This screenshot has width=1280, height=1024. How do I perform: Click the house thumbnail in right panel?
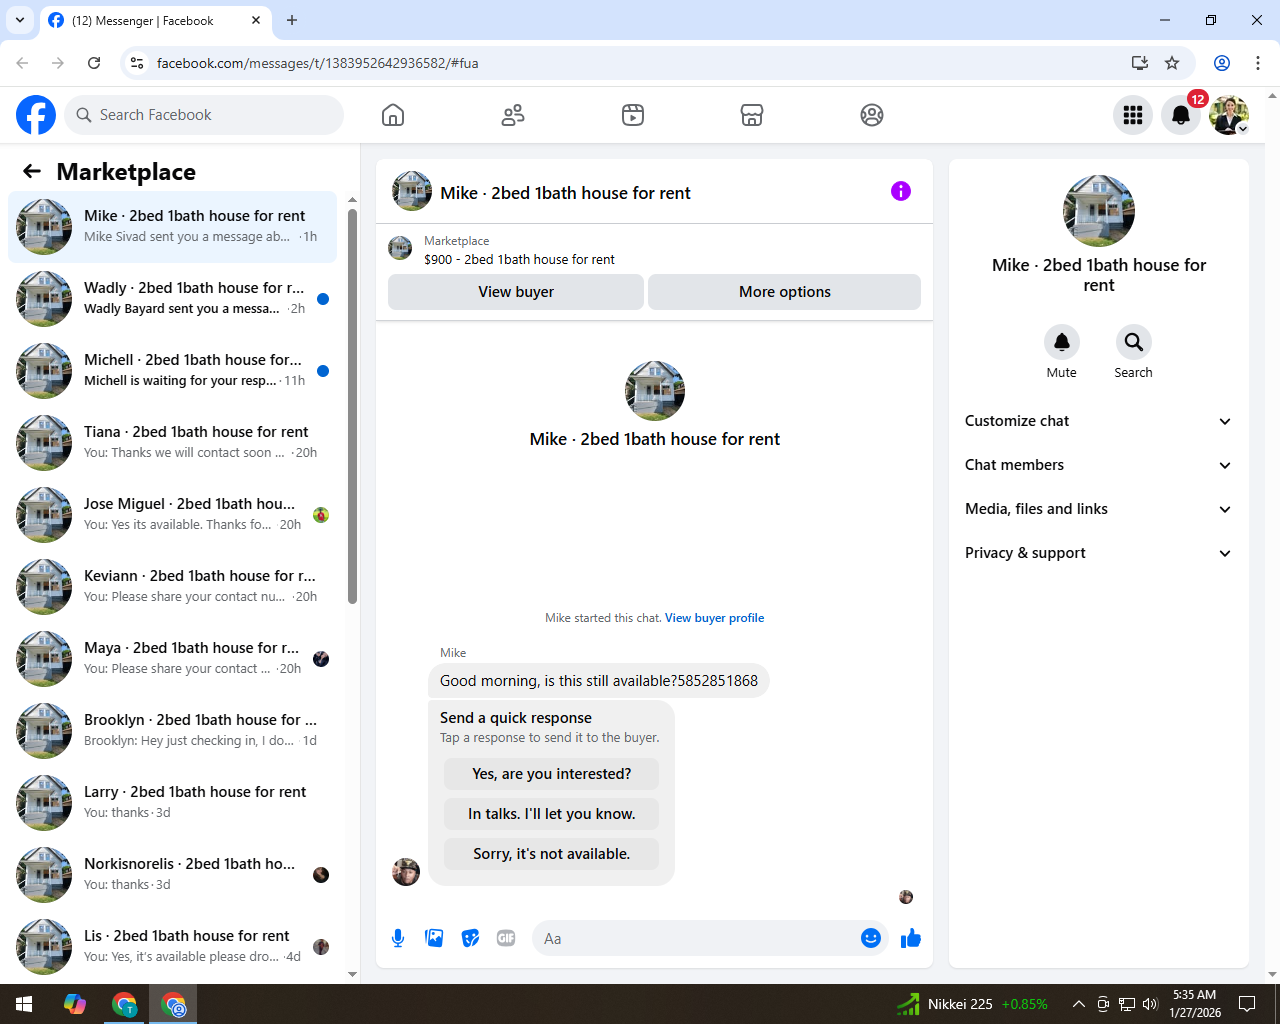point(1099,211)
